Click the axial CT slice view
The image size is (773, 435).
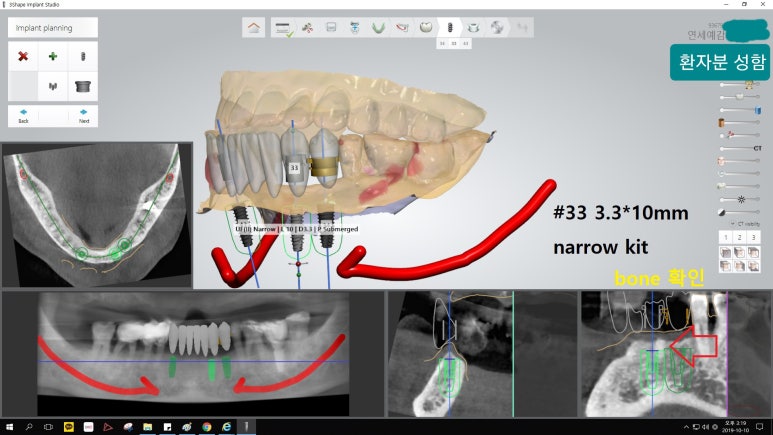click(96, 214)
